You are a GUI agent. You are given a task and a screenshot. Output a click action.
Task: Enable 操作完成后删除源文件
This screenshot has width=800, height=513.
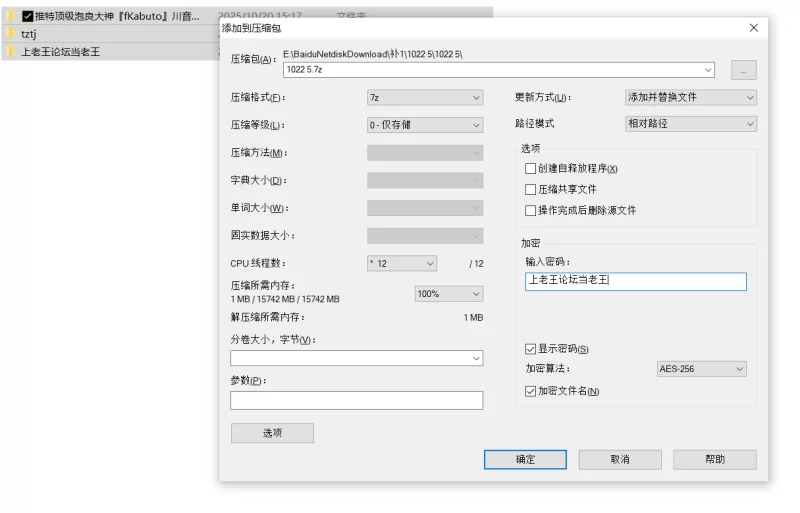click(531, 210)
